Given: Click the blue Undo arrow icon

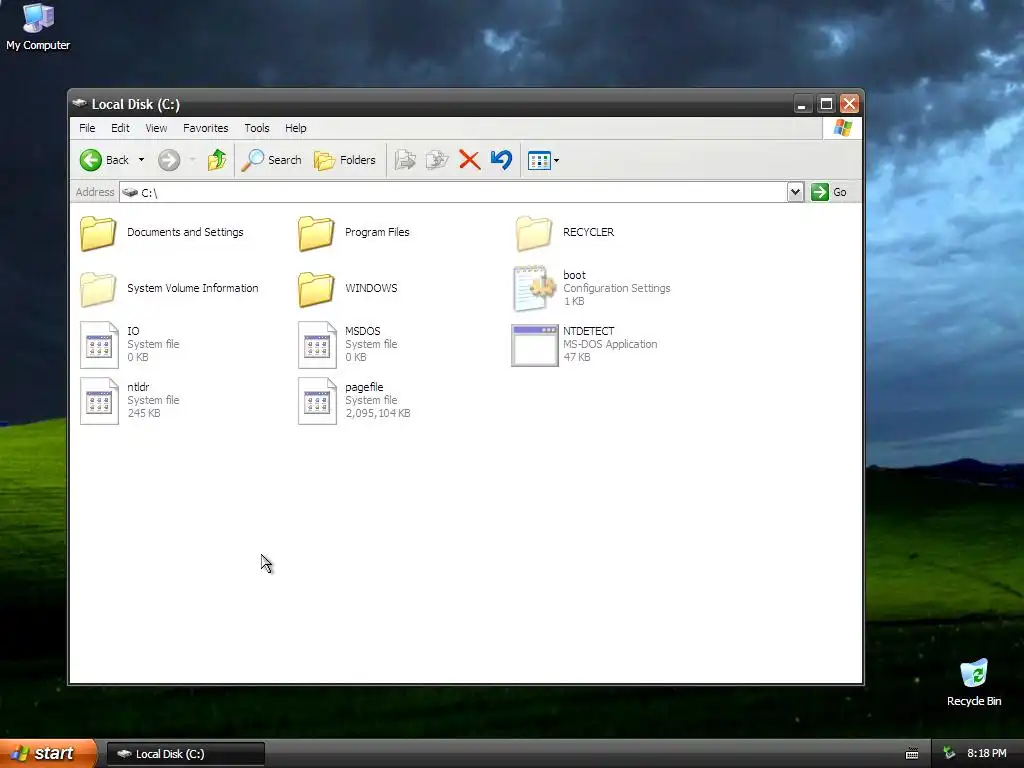Looking at the screenshot, I should [502, 160].
